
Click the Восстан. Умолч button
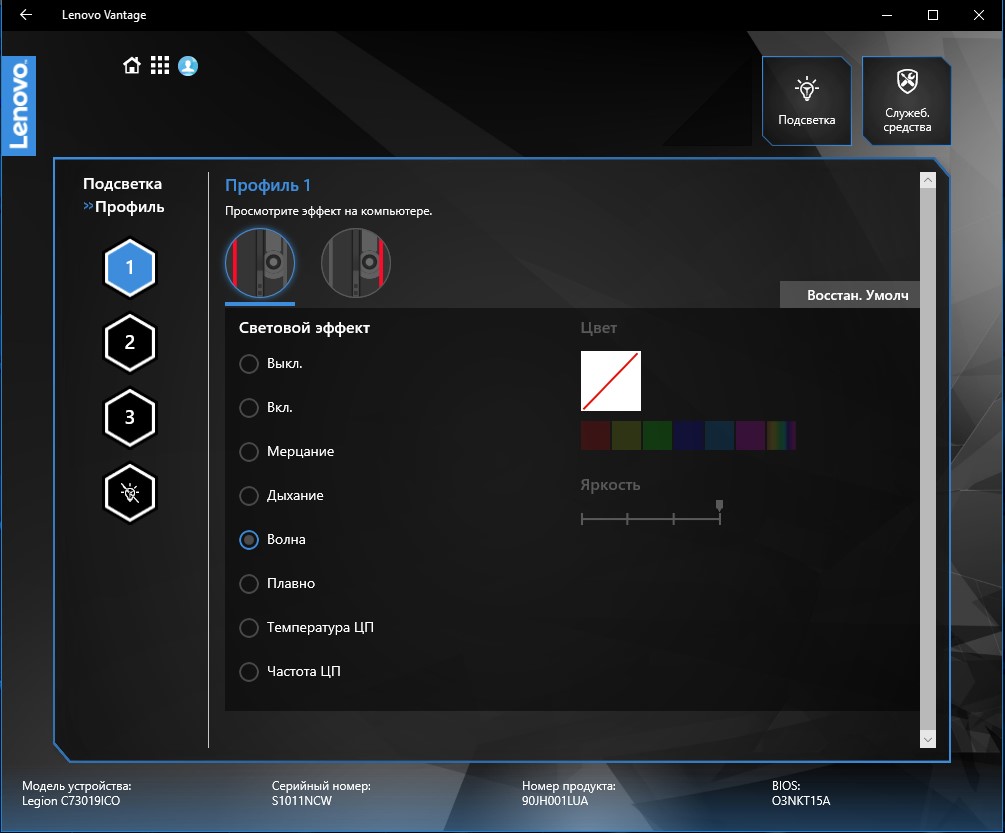(850, 295)
